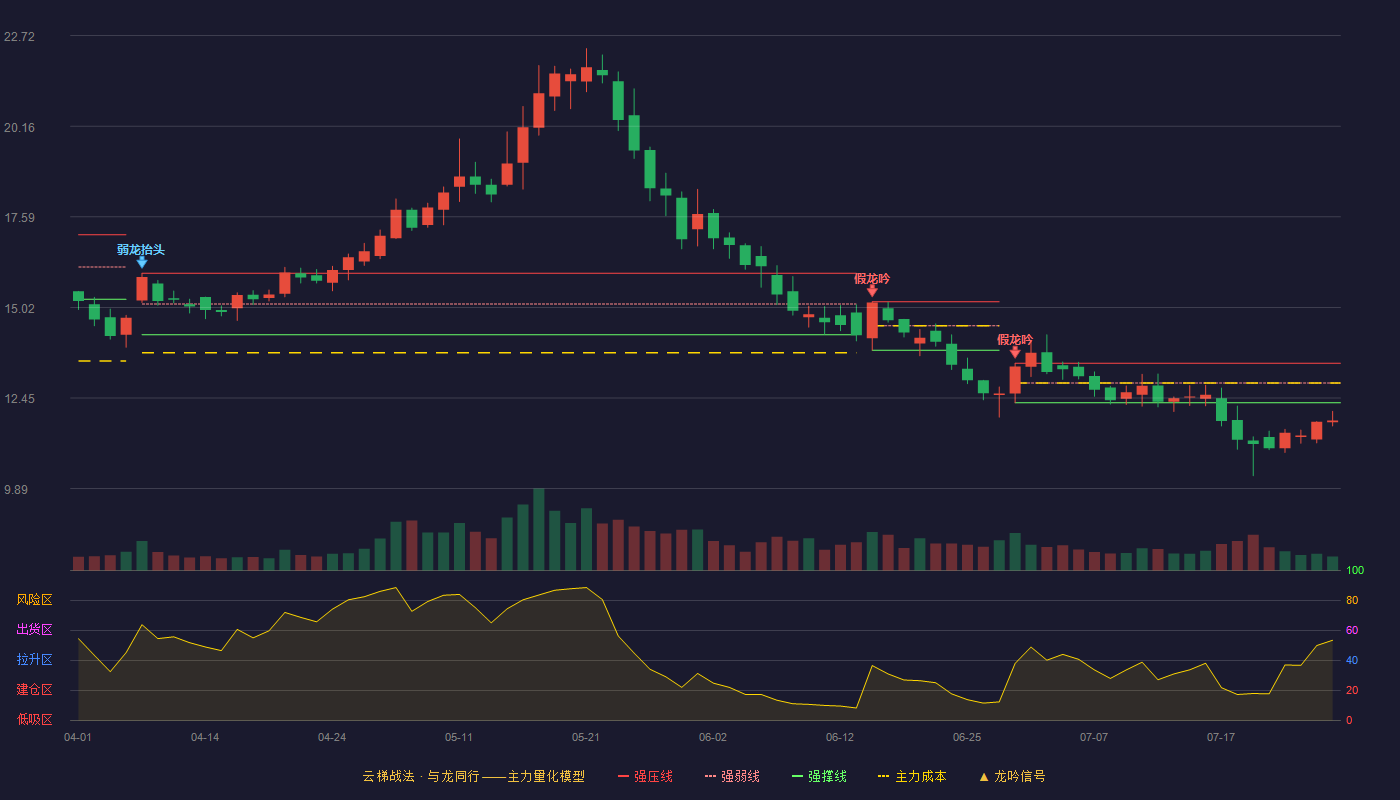Click the blue arrow under 弱龙抬头
Viewport: 1400px width, 800px height.
point(142,262)
